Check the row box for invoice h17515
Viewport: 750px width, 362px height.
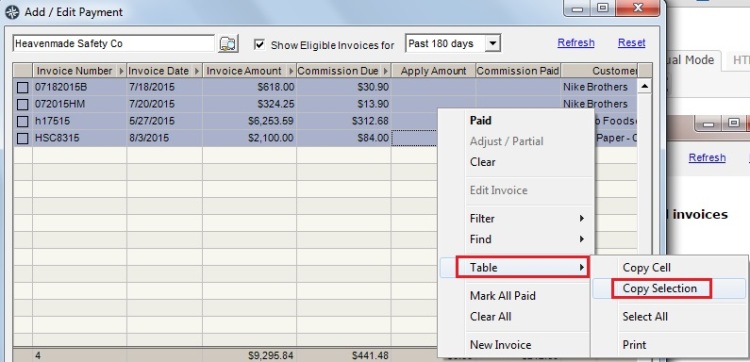pyautogui.click(x=22, y=121)
